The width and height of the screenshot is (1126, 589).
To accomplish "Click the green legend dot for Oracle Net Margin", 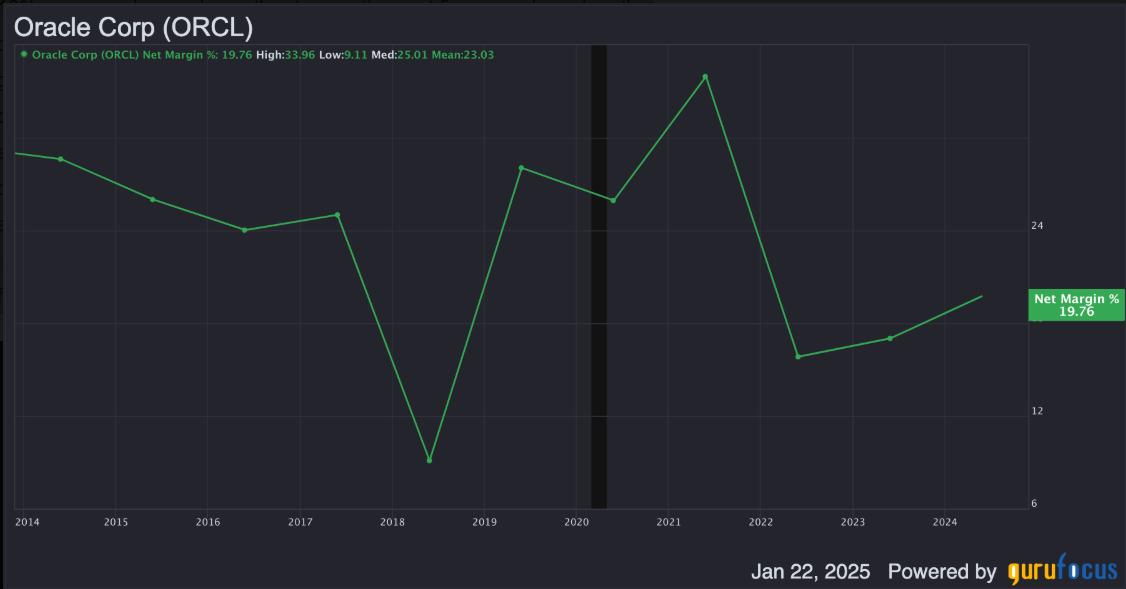I will tap(24, 55).
